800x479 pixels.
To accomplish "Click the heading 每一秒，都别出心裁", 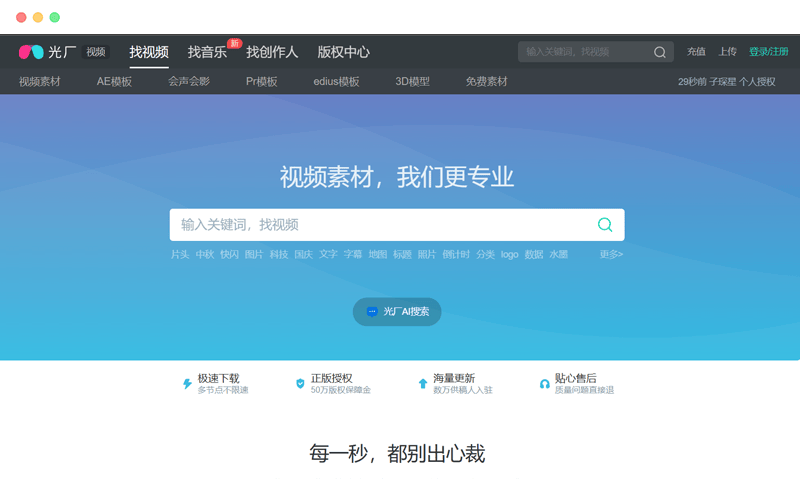I will [397, 453].
